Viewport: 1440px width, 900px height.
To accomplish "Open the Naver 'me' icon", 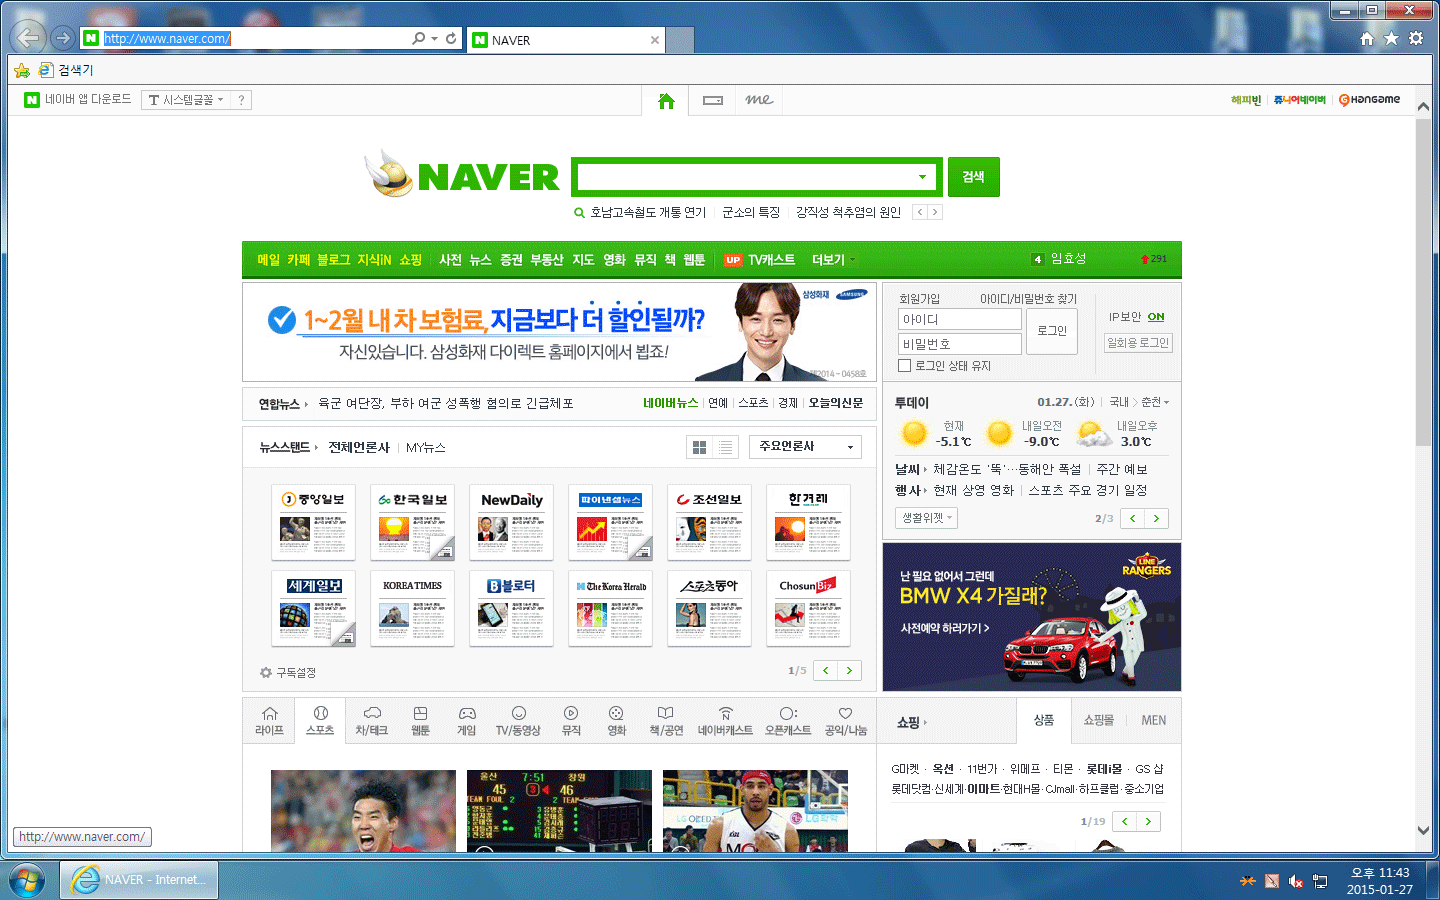I will click(x=759, y=99).
